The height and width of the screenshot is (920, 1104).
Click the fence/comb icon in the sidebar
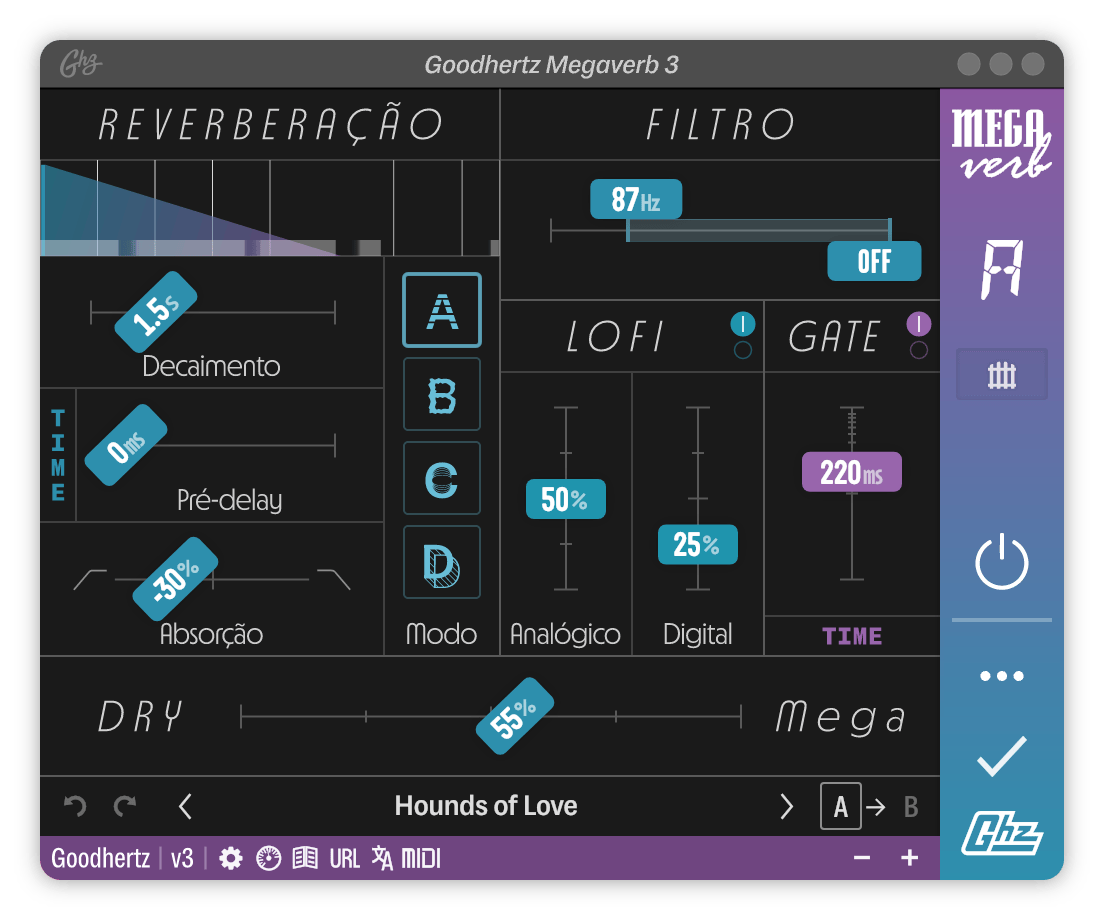[x=1001, y=374]
